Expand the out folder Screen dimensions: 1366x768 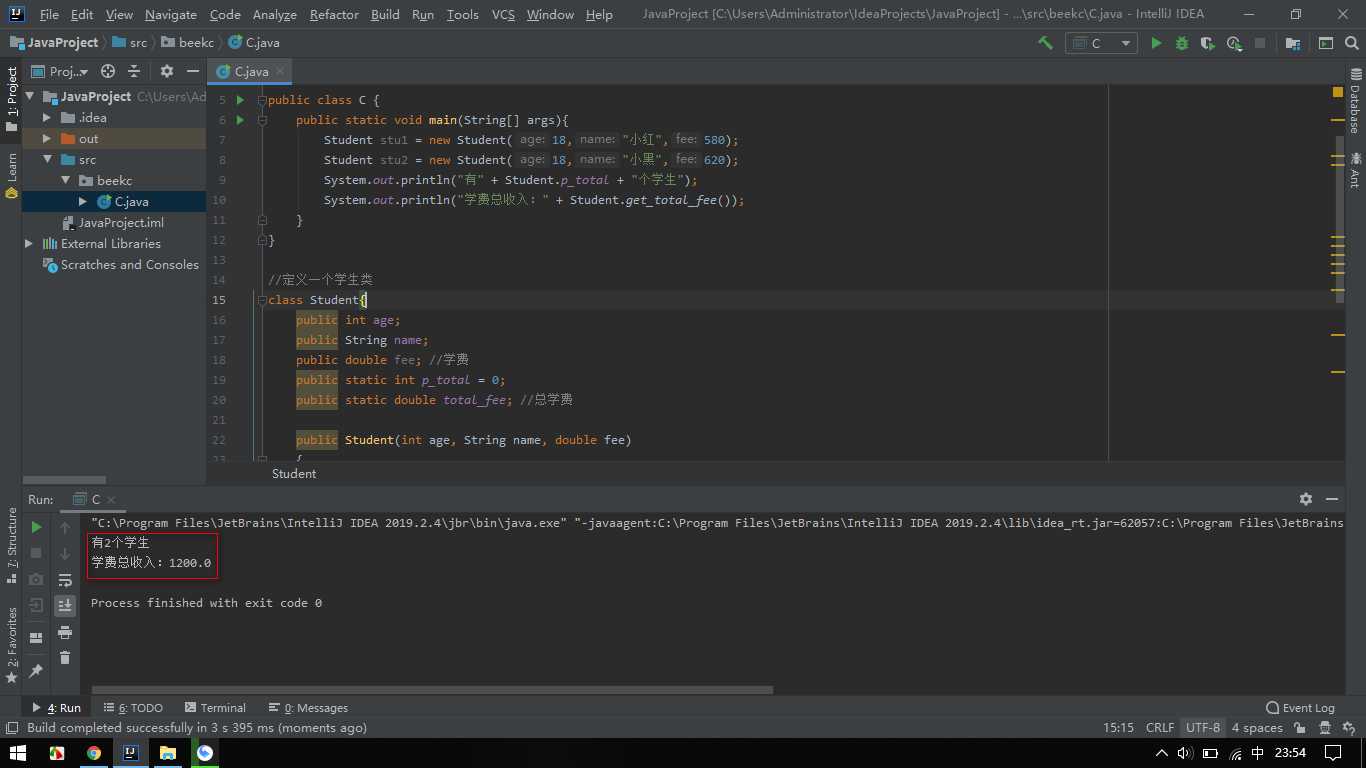click(47, 138)
